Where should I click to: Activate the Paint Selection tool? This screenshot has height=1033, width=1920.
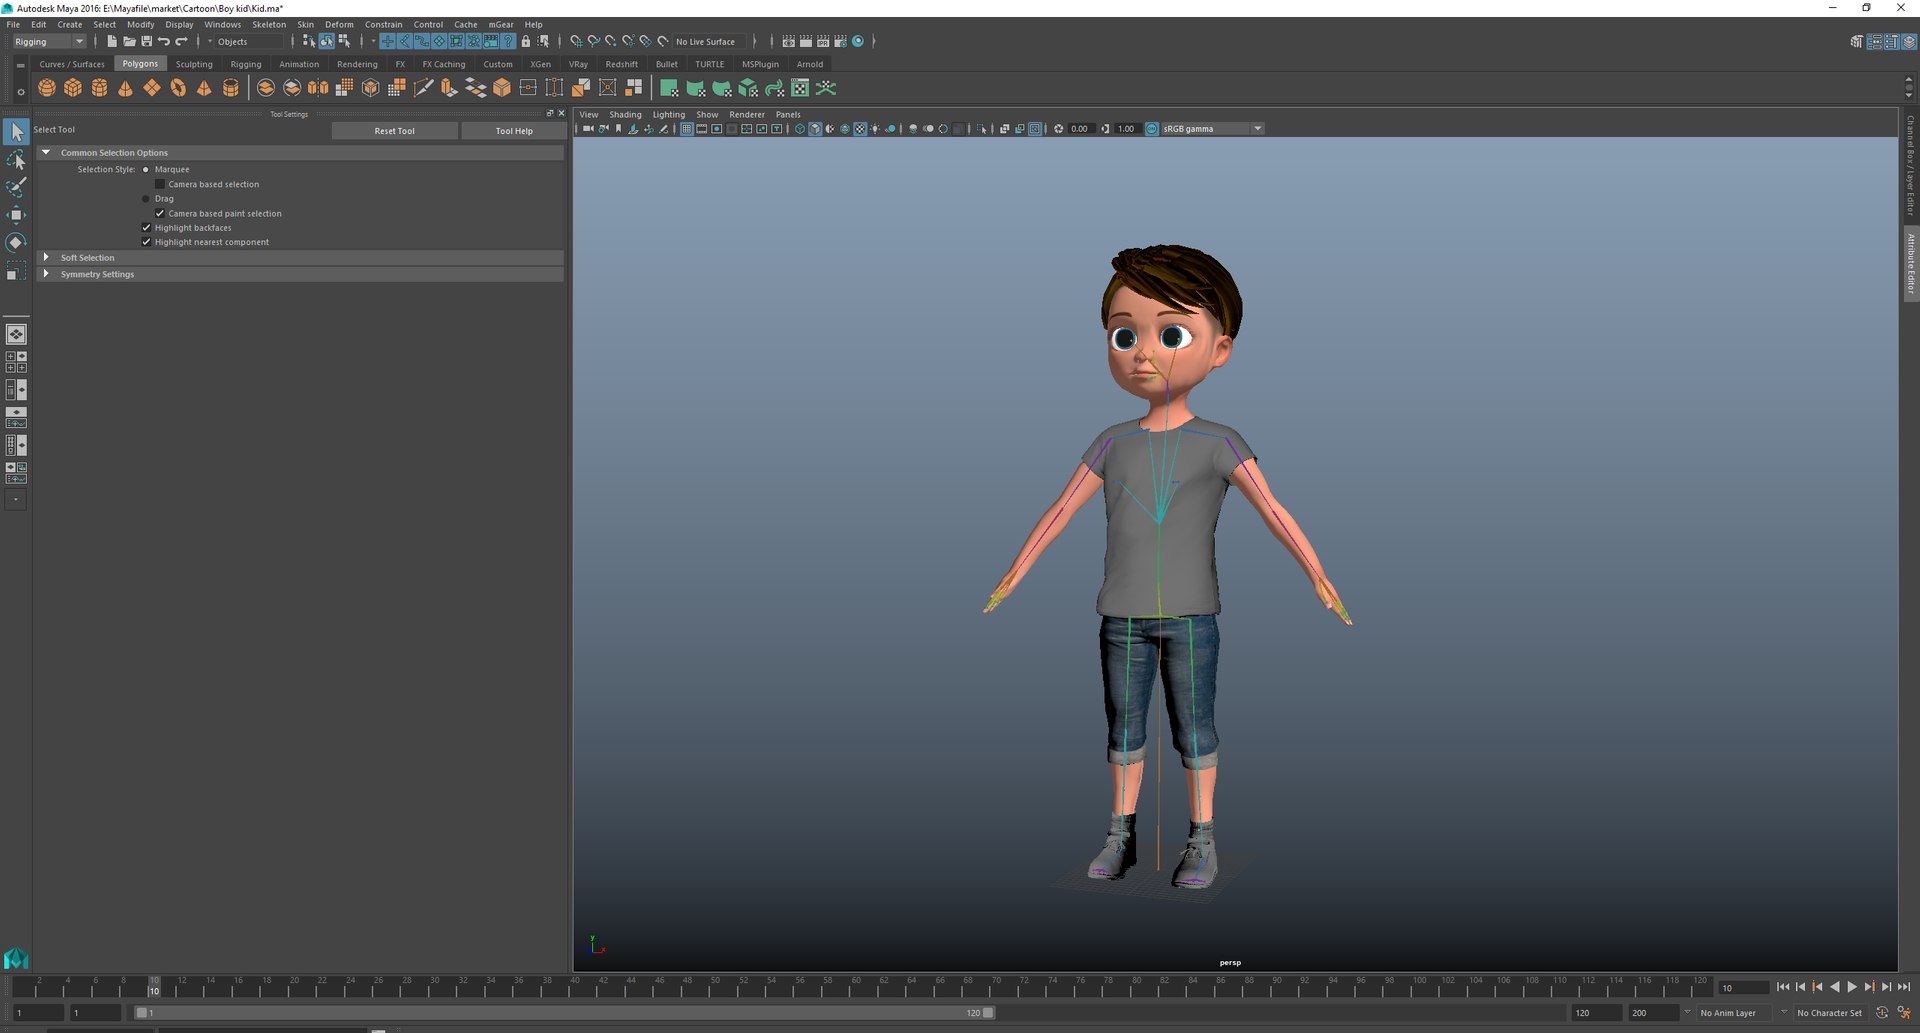click(16, 187)
